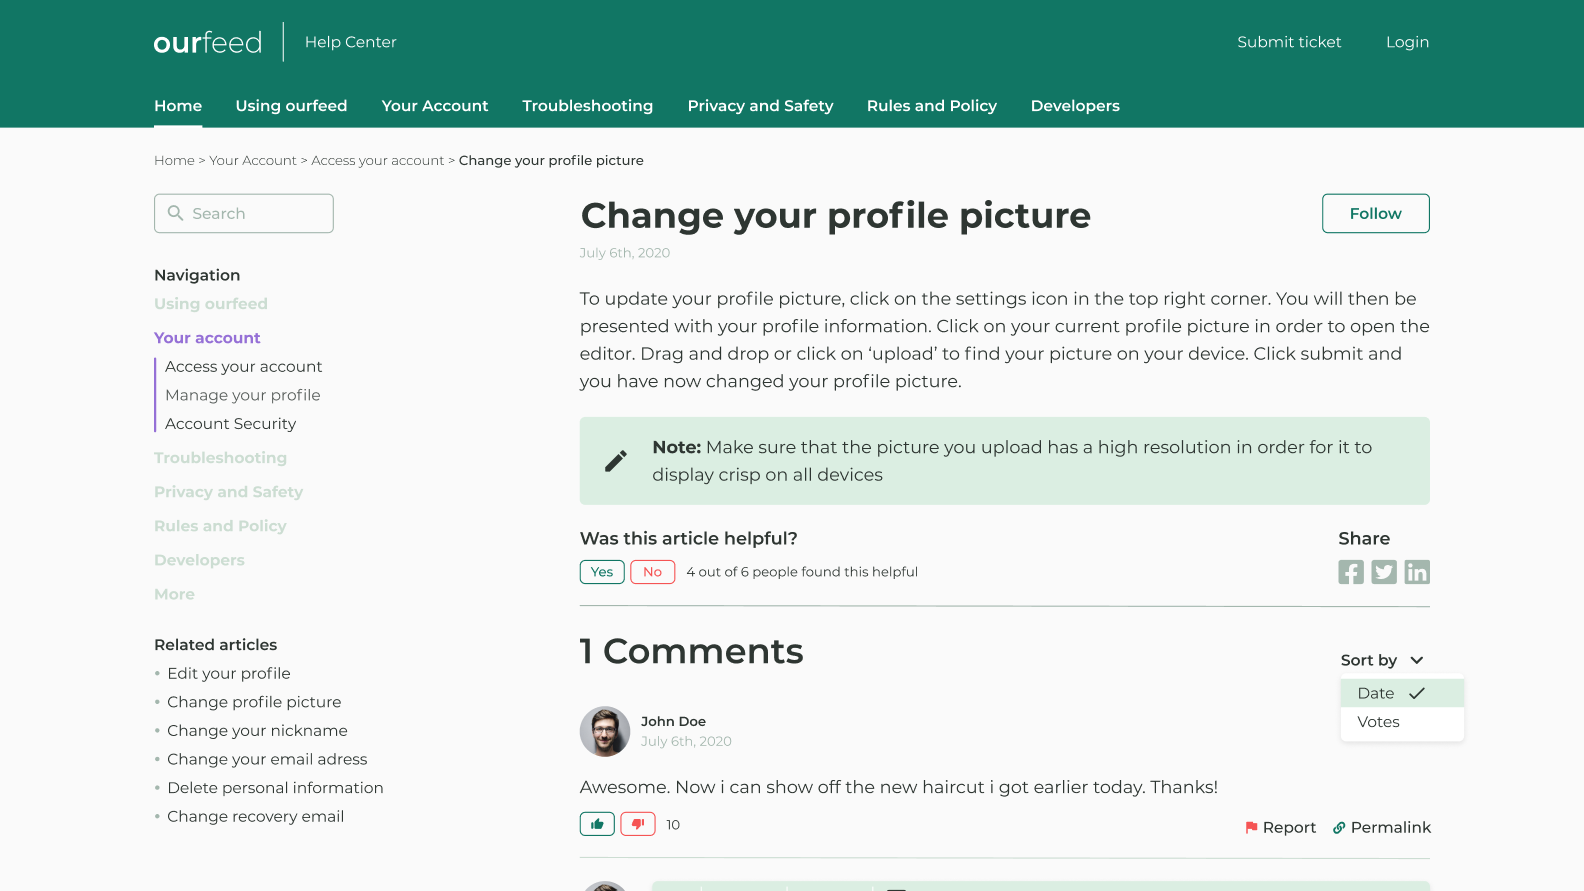Open the Privacy and Safety tab
The height and width of the screenshot is (891, 1584).
760,106
